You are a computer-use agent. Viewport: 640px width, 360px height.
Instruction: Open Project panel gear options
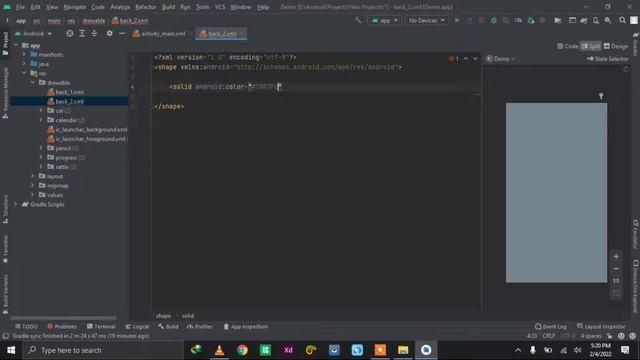tap(109, 33)
